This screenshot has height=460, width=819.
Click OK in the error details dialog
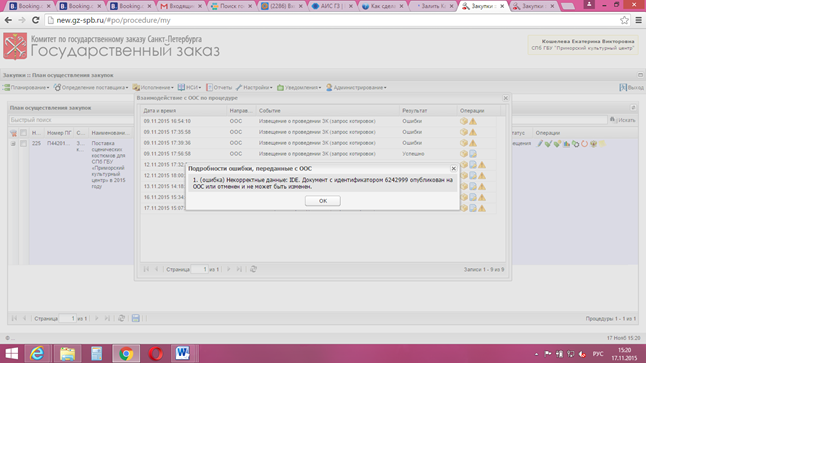tap(323, 201)
